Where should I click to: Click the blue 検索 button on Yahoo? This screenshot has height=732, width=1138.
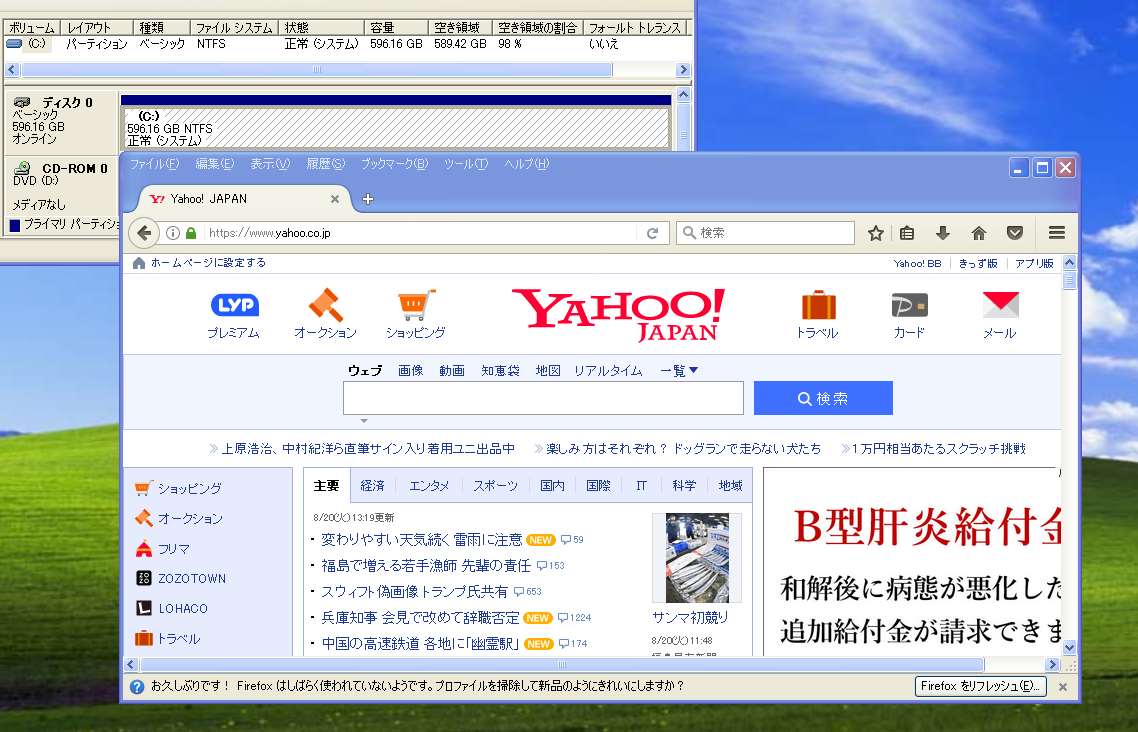(823, 398)
